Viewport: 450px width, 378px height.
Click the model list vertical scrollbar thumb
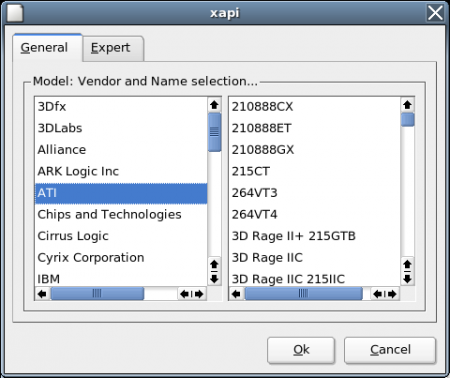[x=407, y=120]
